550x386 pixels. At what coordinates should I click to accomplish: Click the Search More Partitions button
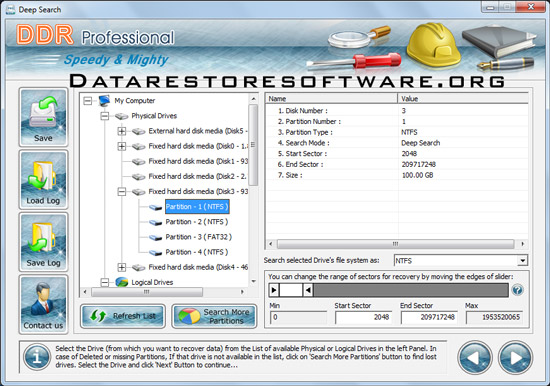click(x=214, y=316)
